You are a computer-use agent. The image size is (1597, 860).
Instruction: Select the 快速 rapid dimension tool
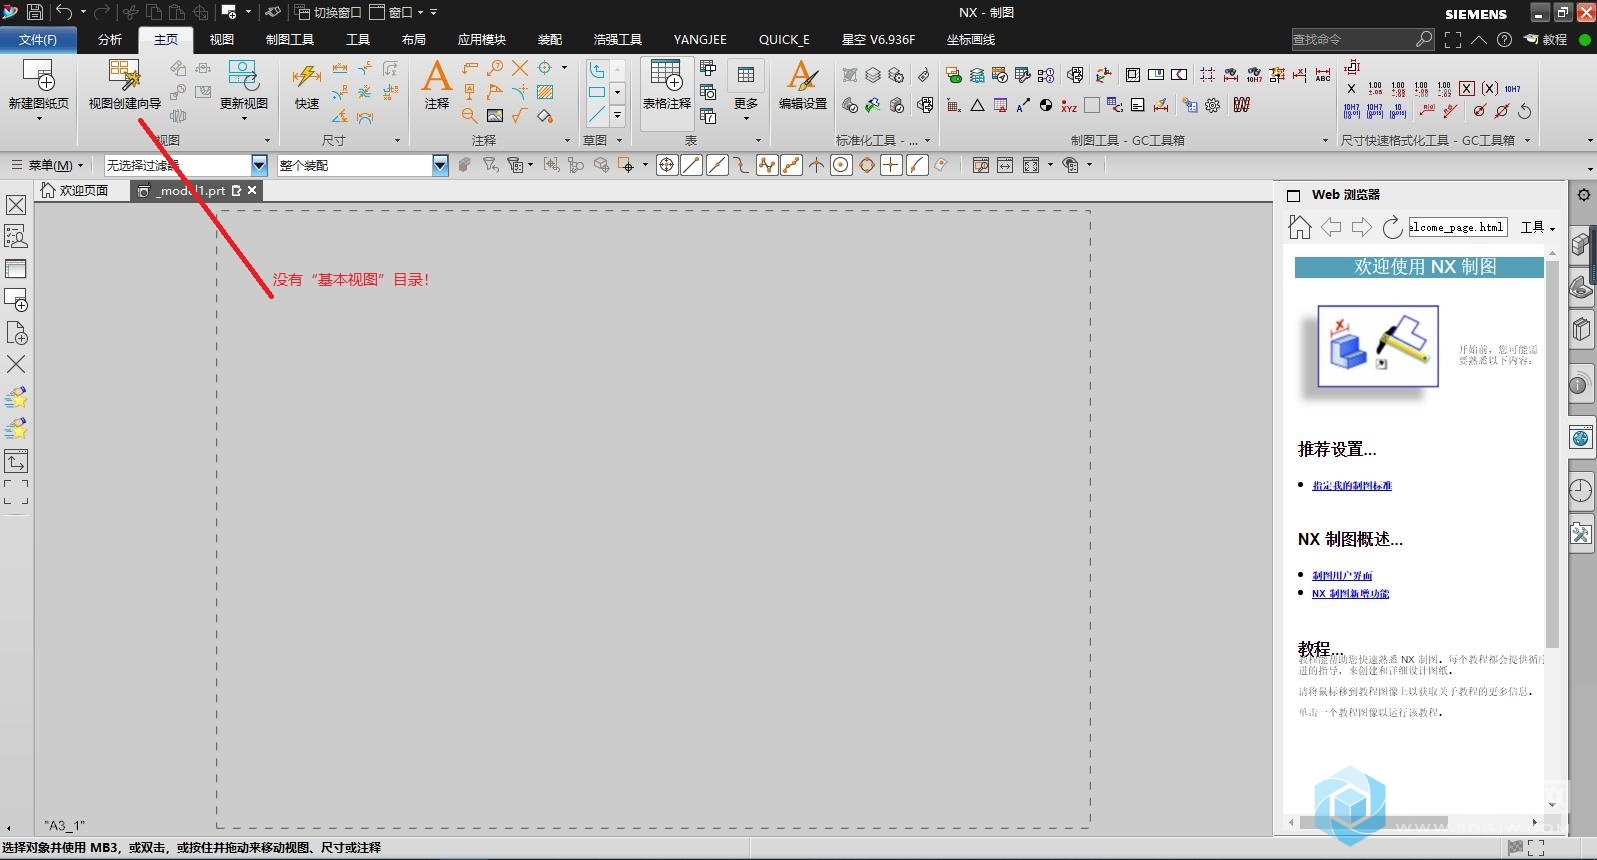[307, 85]
